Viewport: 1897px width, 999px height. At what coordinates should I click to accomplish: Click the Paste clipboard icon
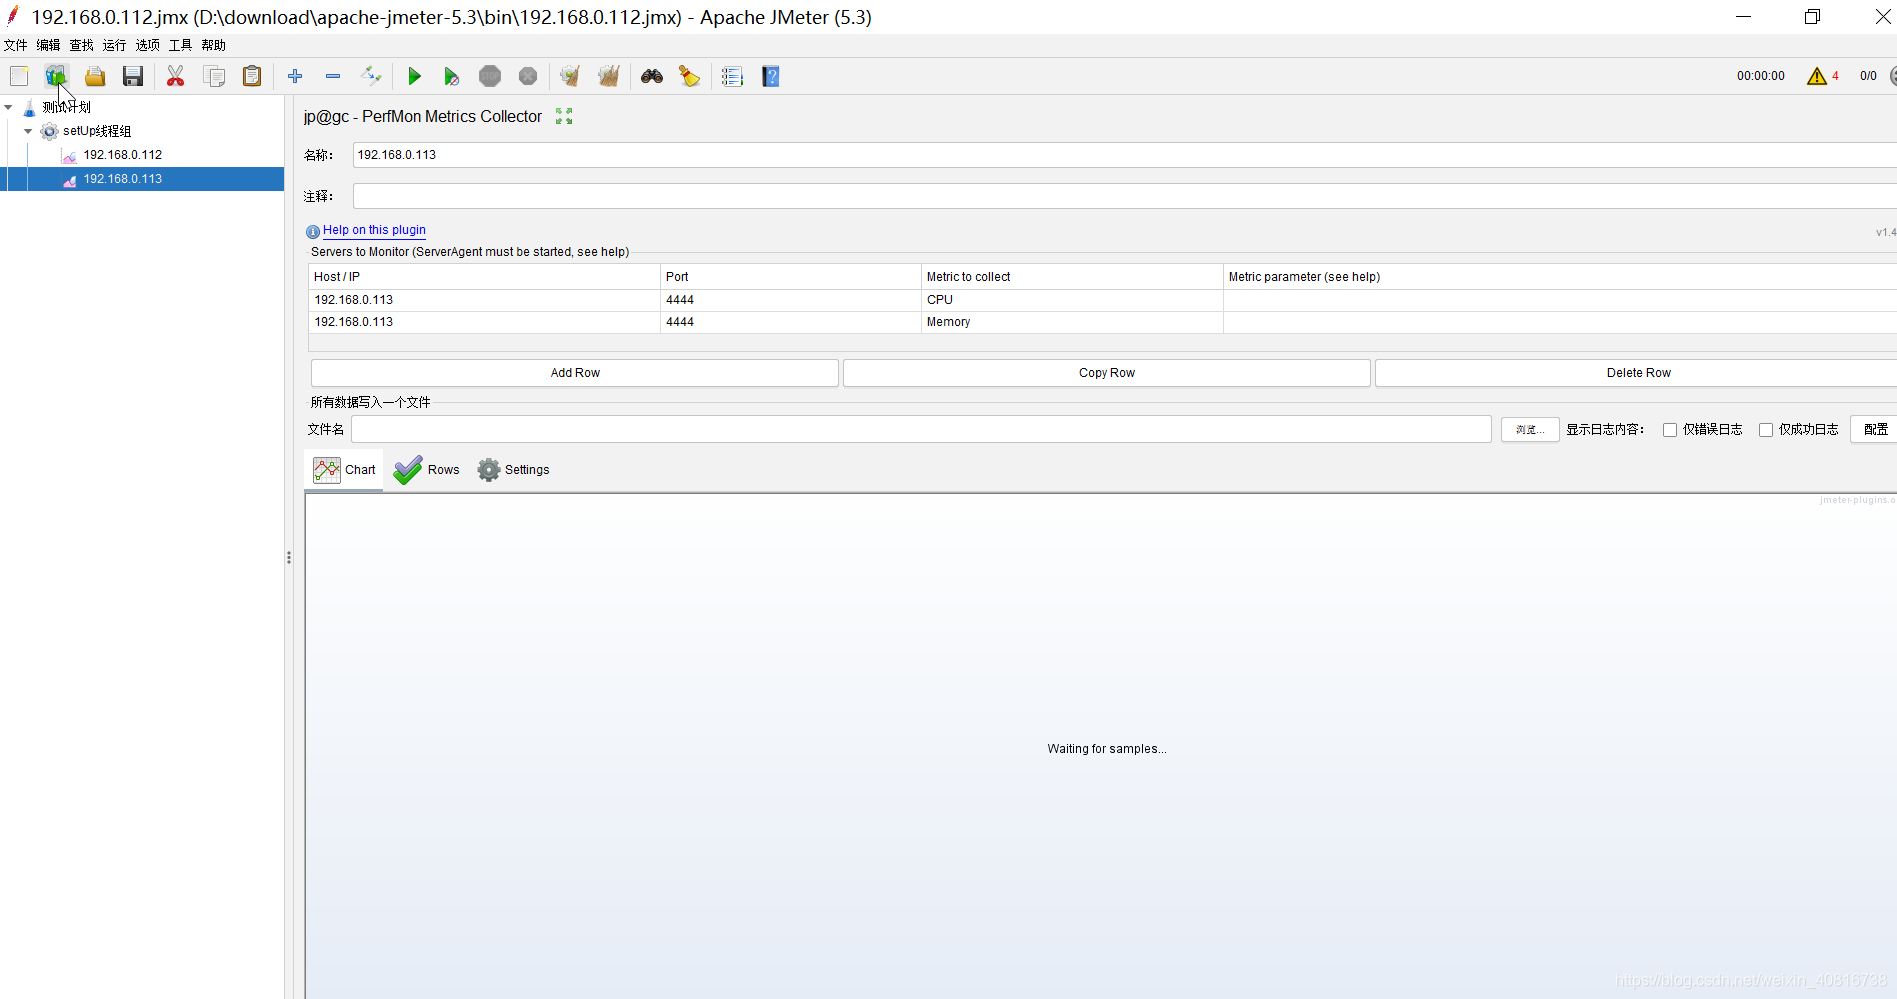pyautogui.click(x=252, y=76)
